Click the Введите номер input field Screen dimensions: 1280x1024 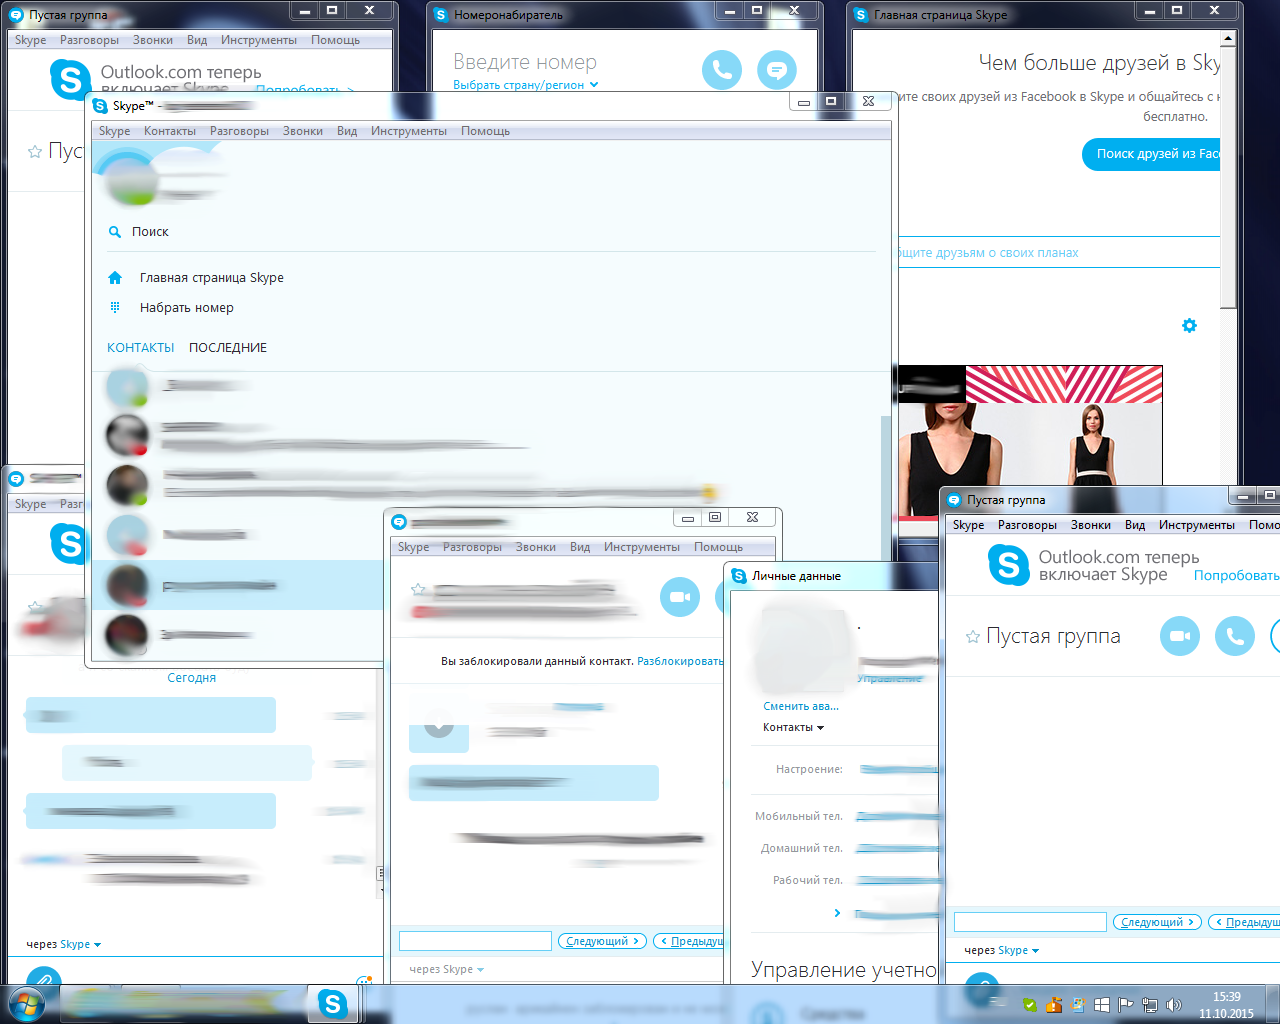click(524, 62)
